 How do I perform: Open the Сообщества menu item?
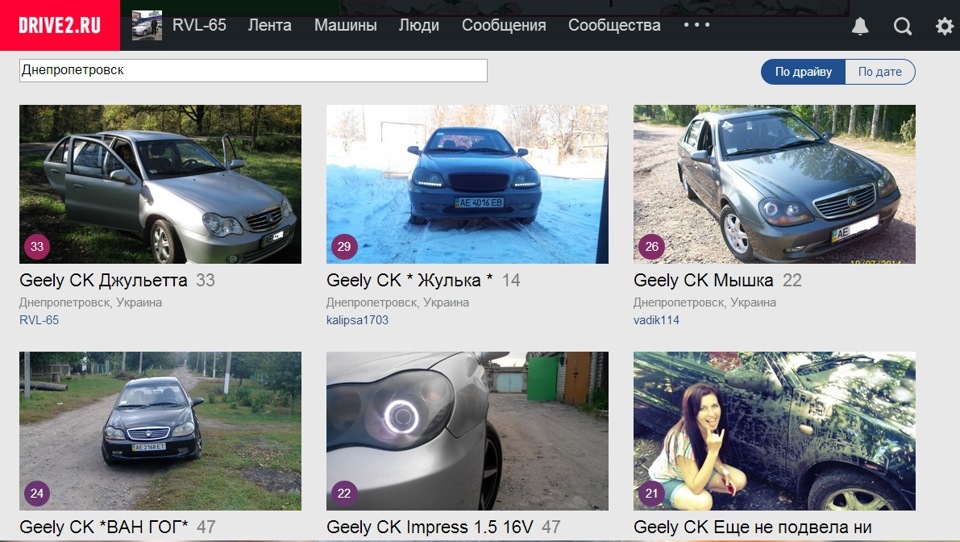[x=614, y=25]
